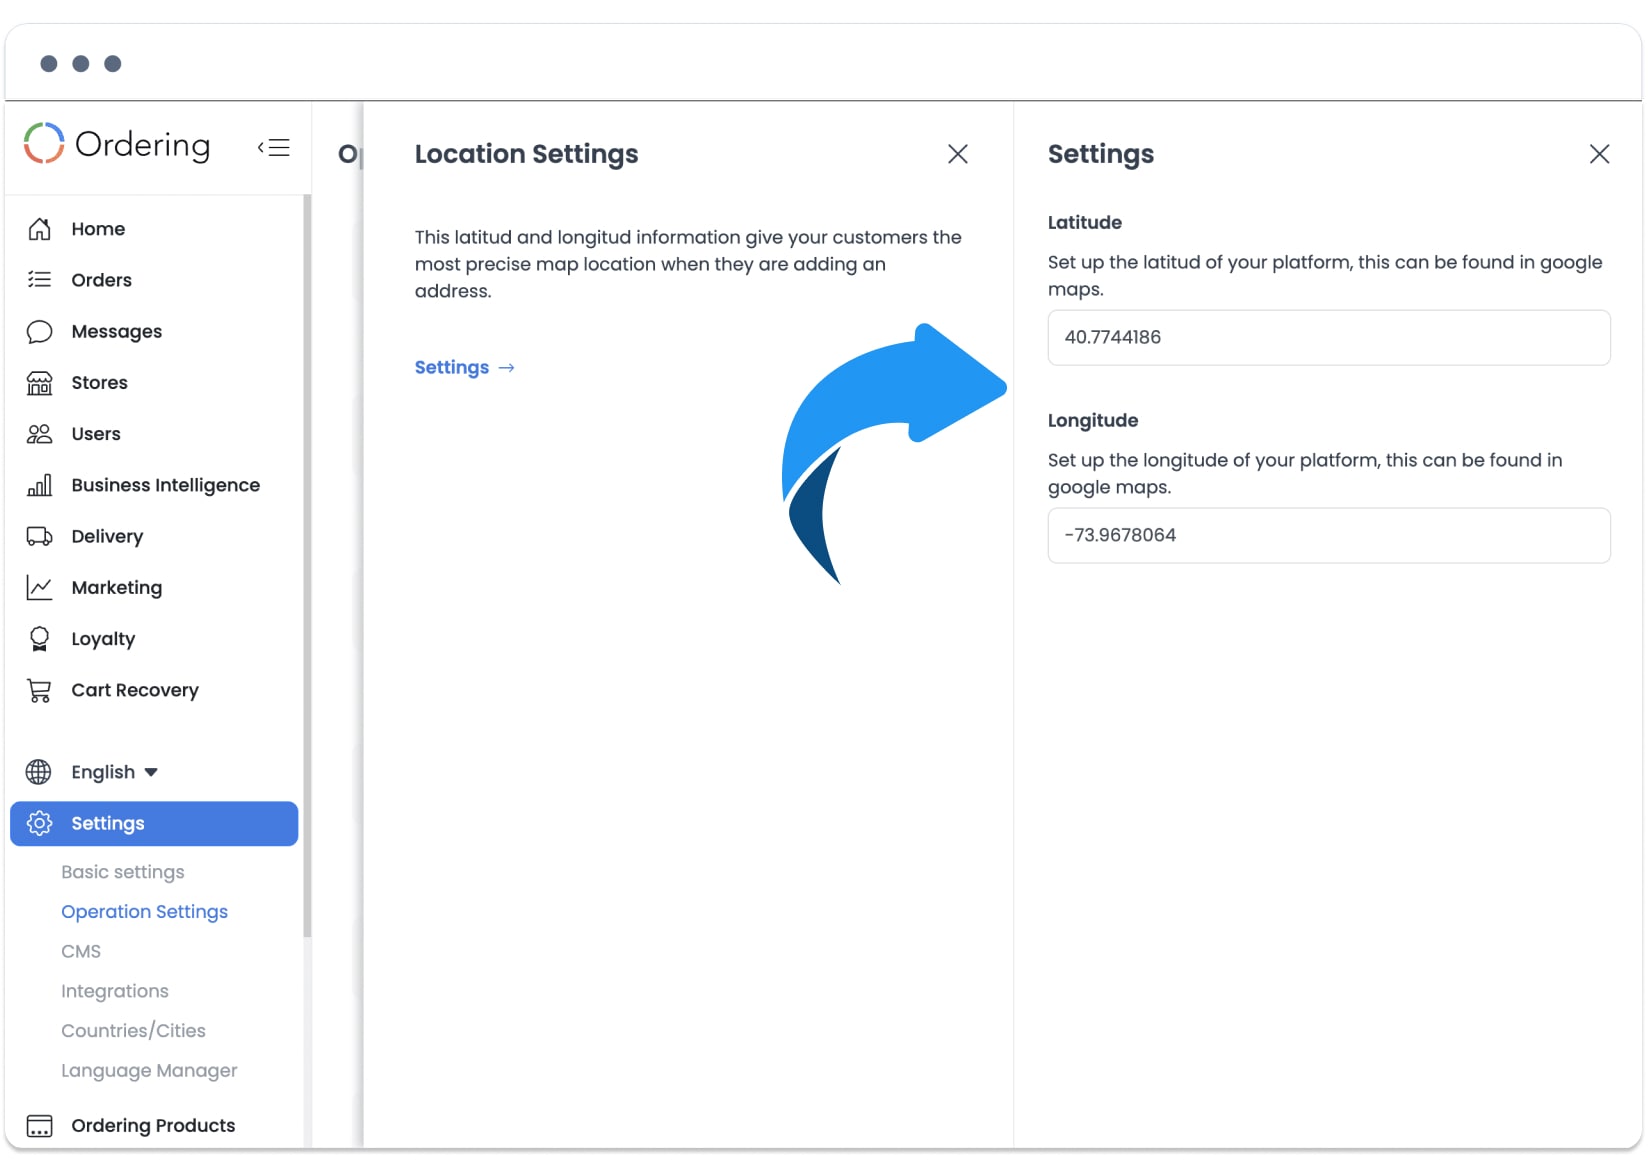Click the arrow next to the Settings link

507,368
